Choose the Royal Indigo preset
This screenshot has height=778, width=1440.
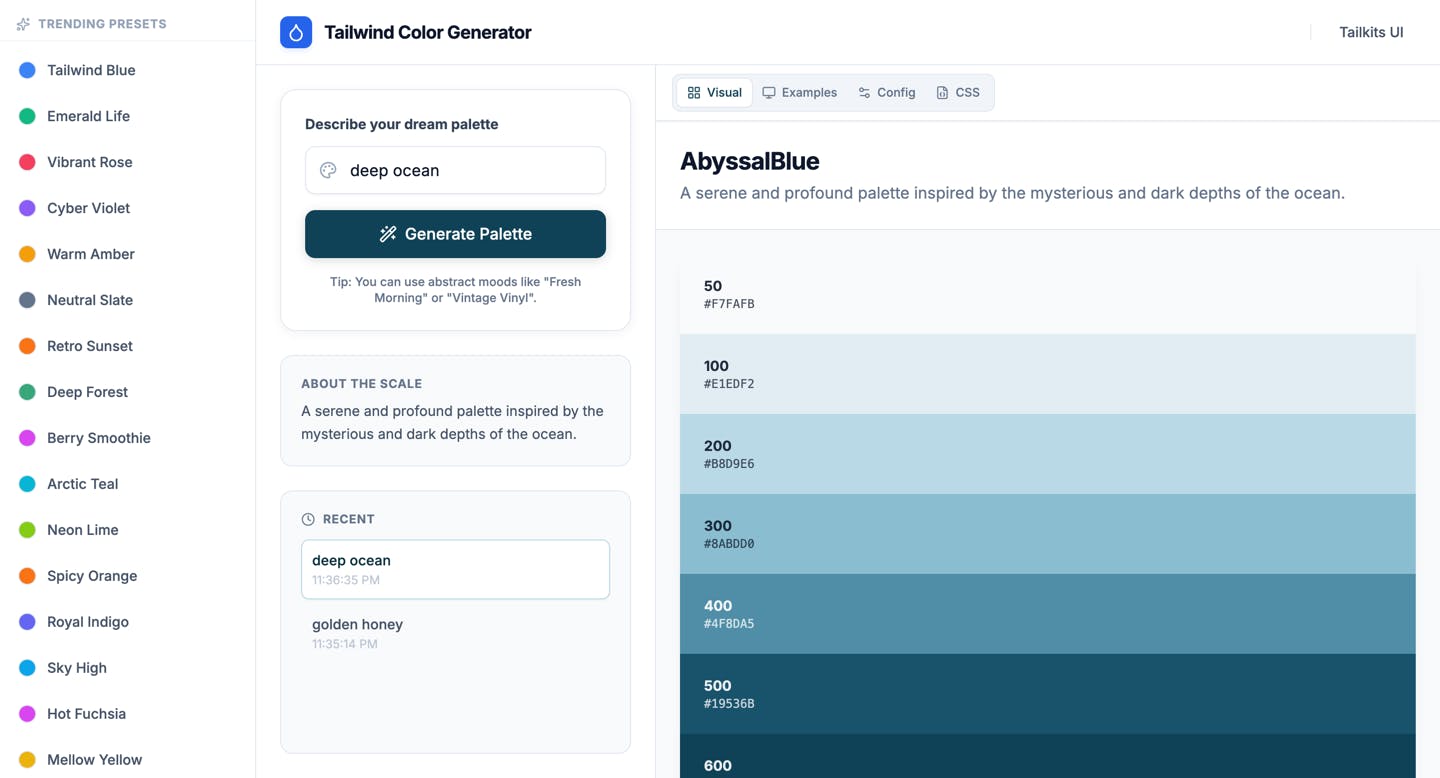(87, 622)
